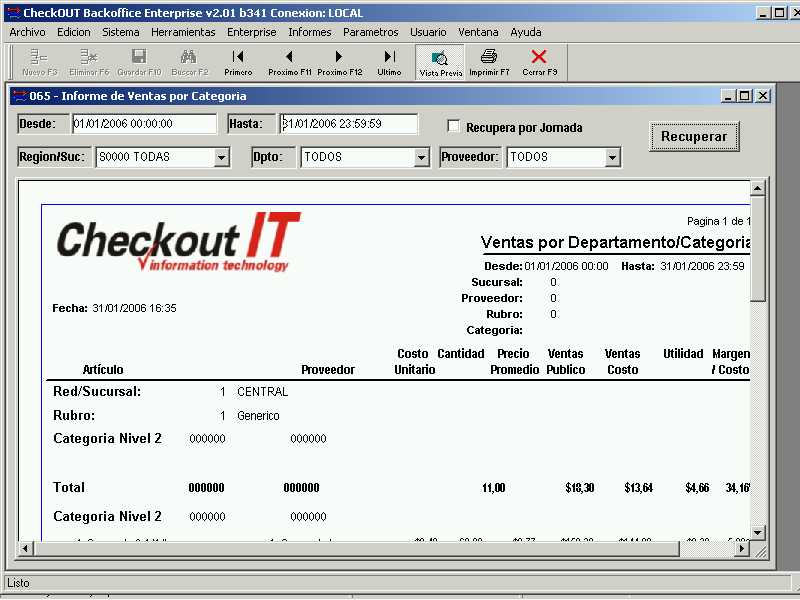Open the Parametros menu
Screen dimensions: 800x600
tap(370, 32)
